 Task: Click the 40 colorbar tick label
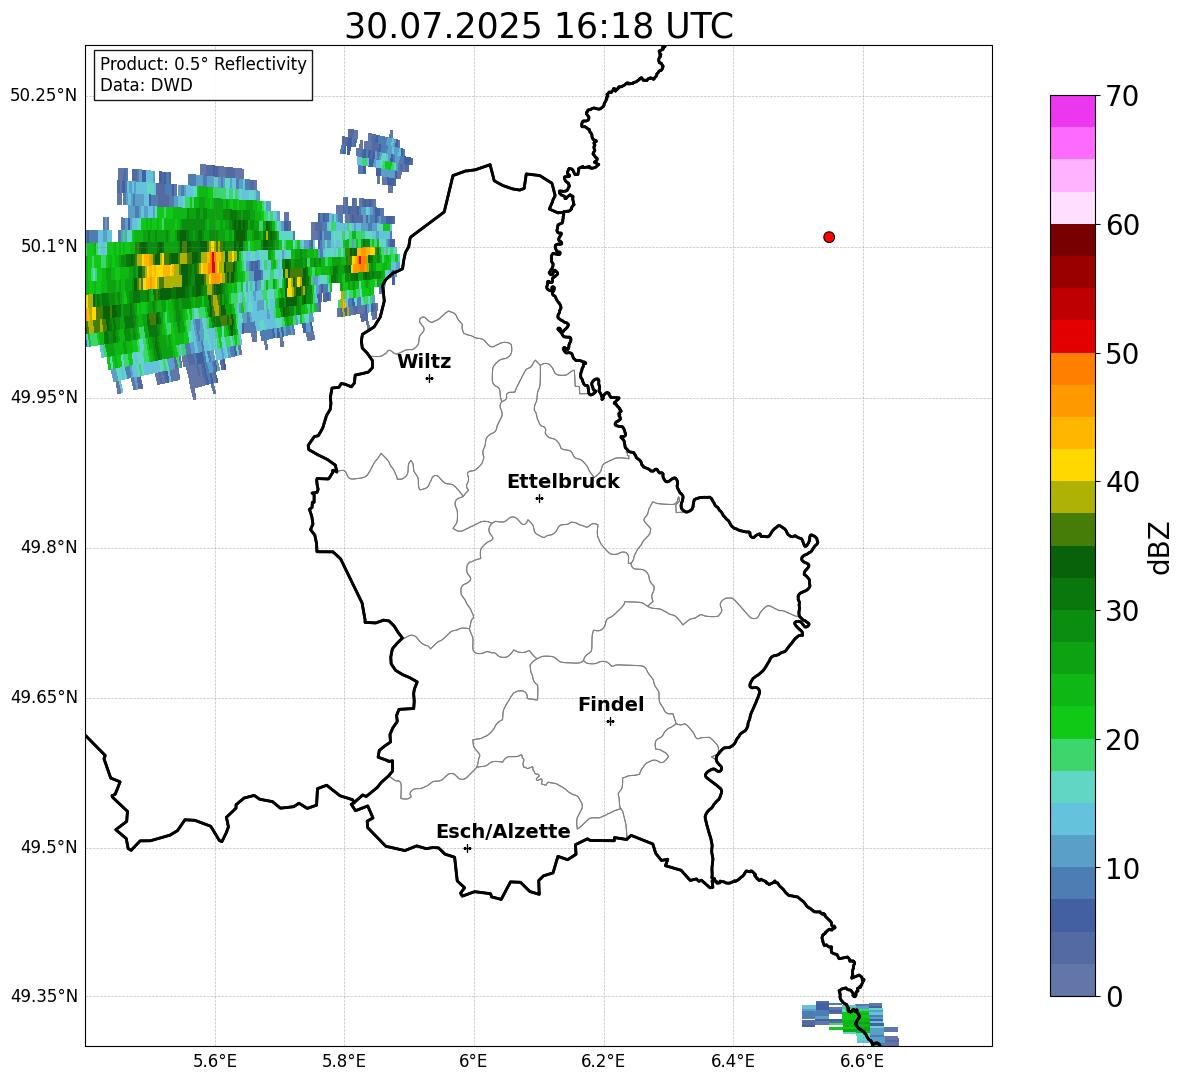coord(1122,482)
